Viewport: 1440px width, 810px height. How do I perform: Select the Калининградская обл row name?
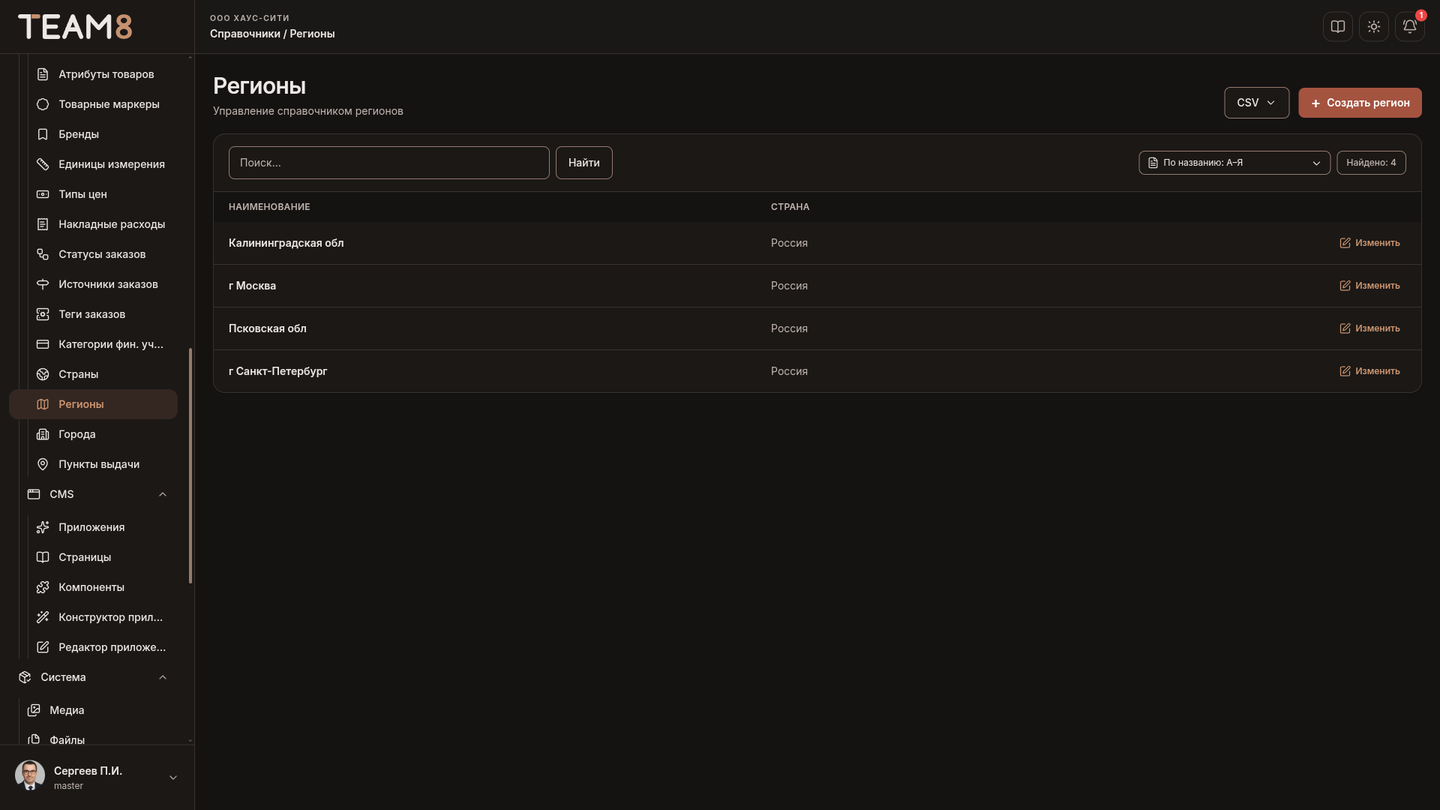tap(286, 243)
